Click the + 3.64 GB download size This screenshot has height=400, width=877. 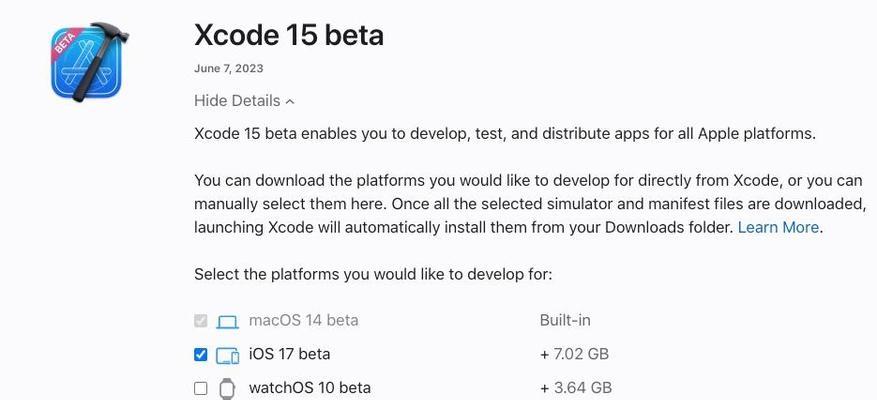pyautogui.click(x=576, y=388)
